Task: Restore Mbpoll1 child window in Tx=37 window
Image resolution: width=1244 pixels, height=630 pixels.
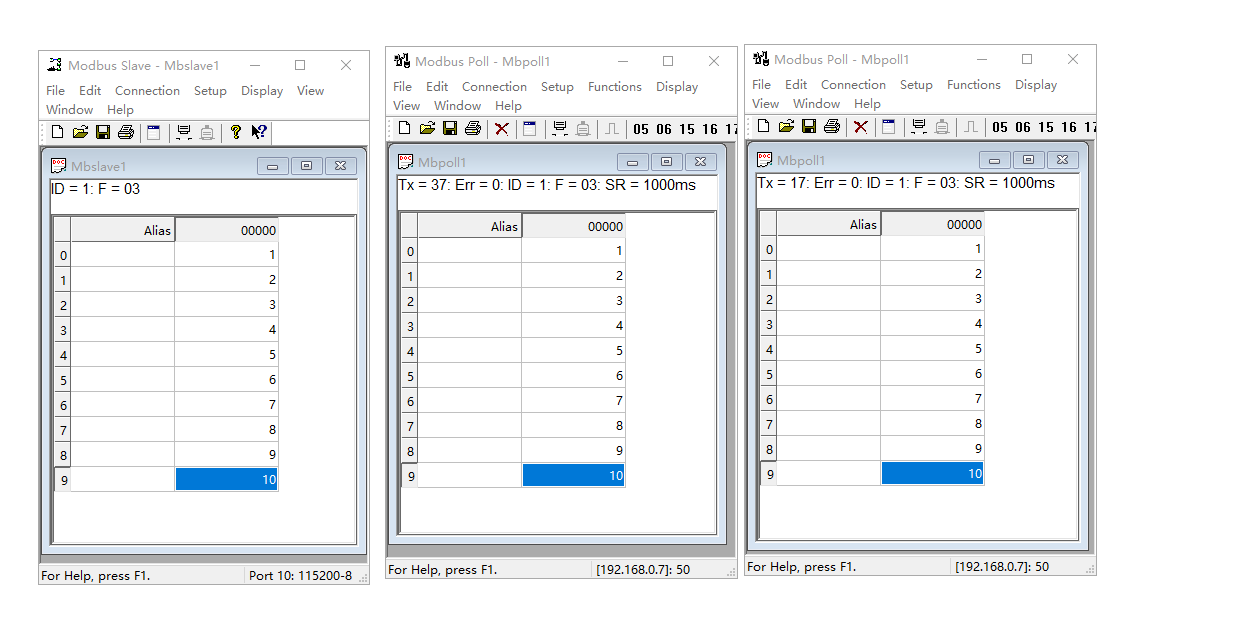Action: (x=667, y=162)
